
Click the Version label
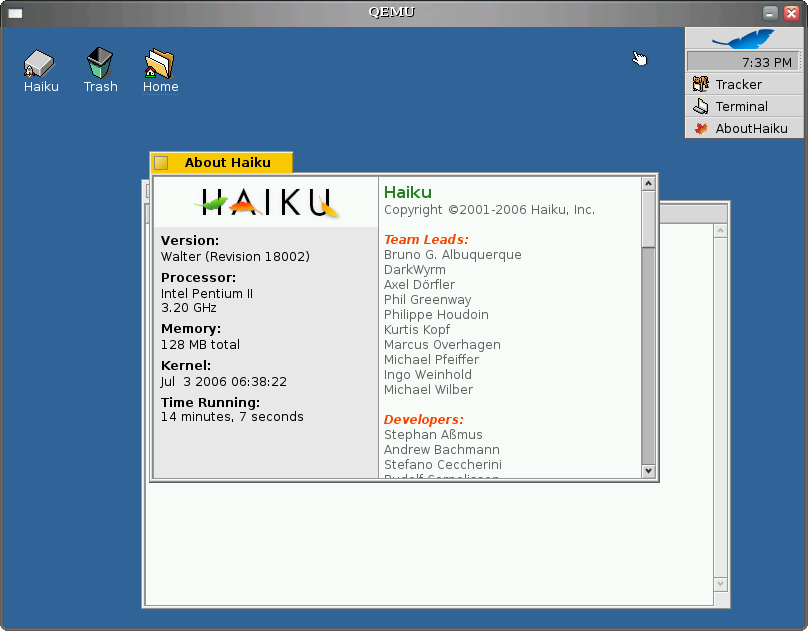(x=190, y=241)
